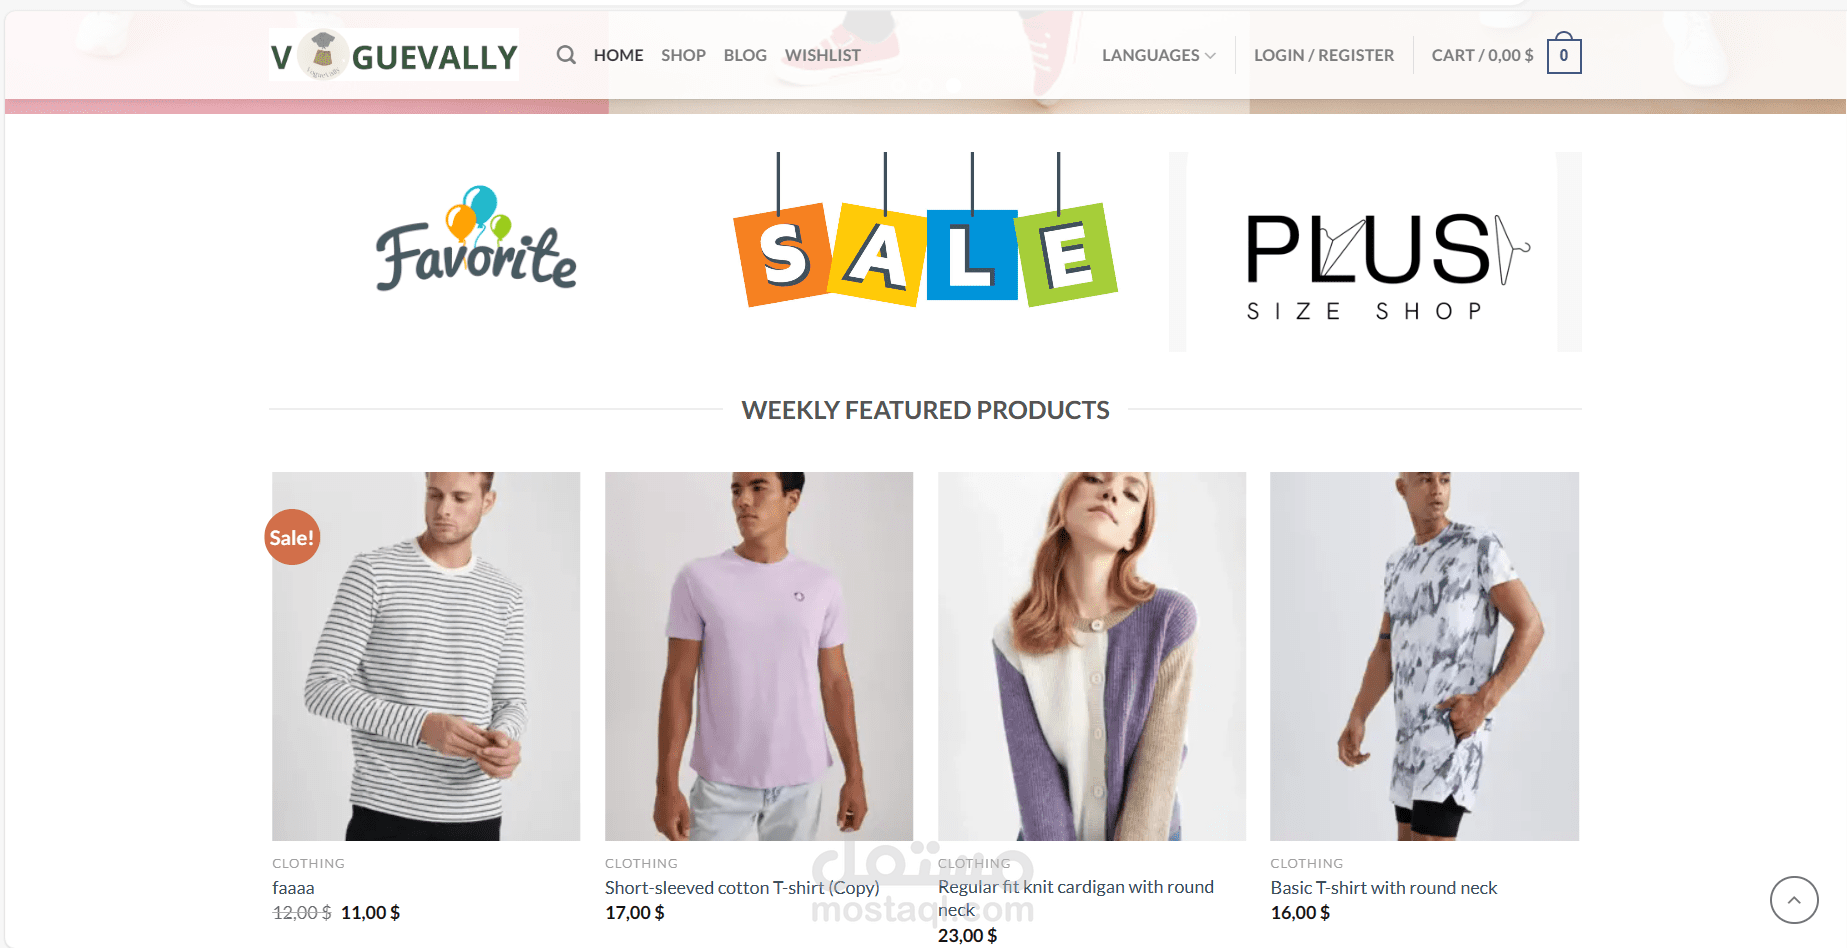1847x948 pixels.
Task: Open the cart bag icon
Action: [x=1564, y=55]
